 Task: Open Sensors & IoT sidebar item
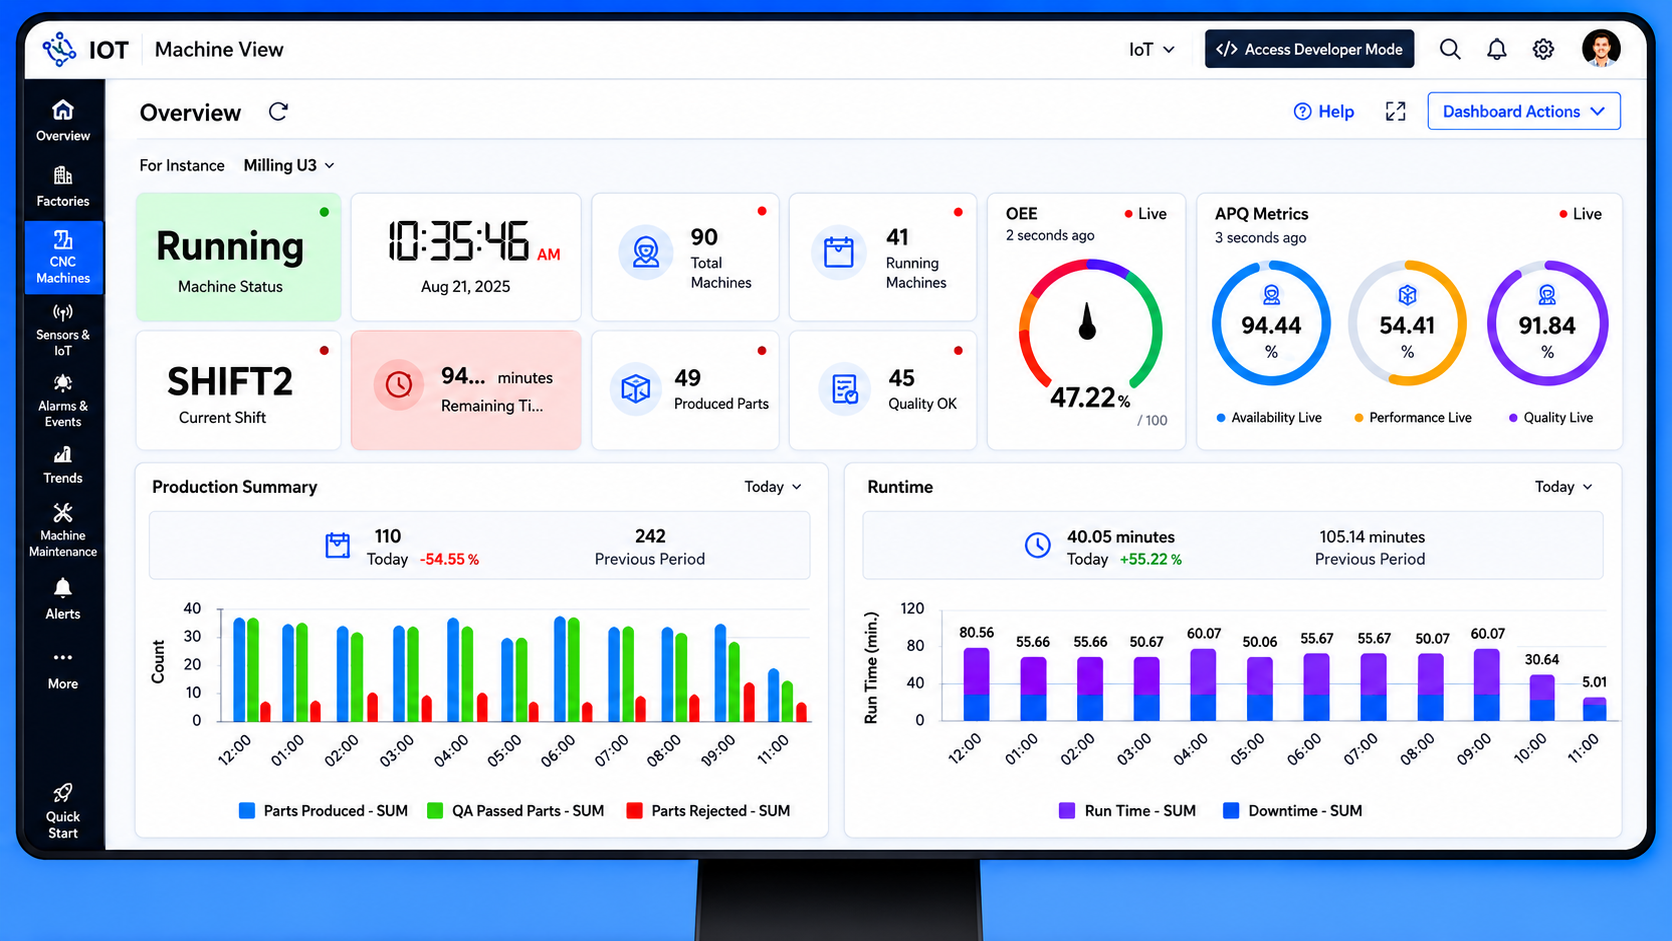(x=63, y=331)
